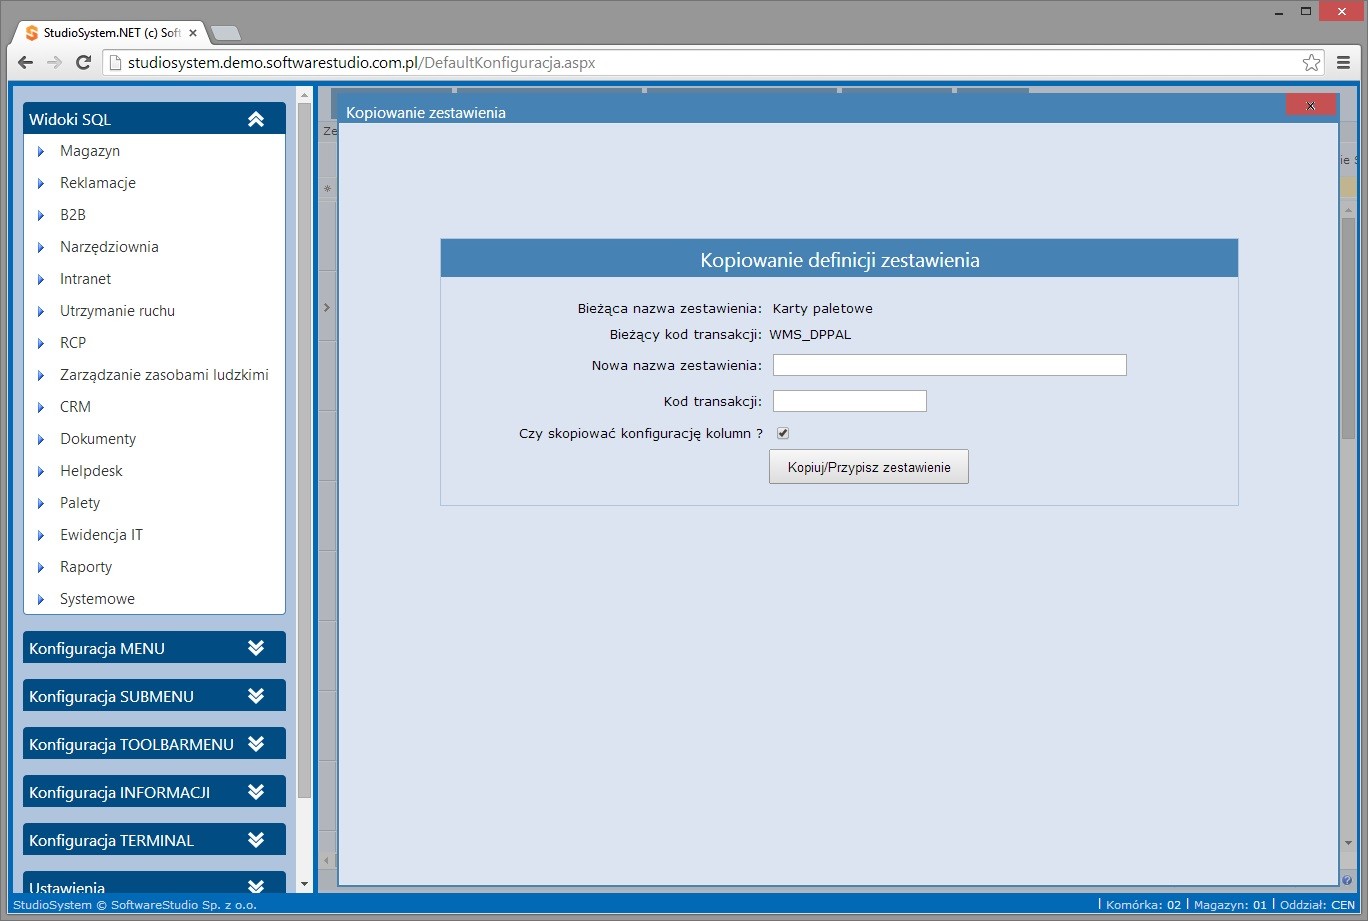Expand the Konfiguracja TOOLBARMENU panel
This screenshot has width=1368, height=921.
pyautogui.click(x=256, y=744)
